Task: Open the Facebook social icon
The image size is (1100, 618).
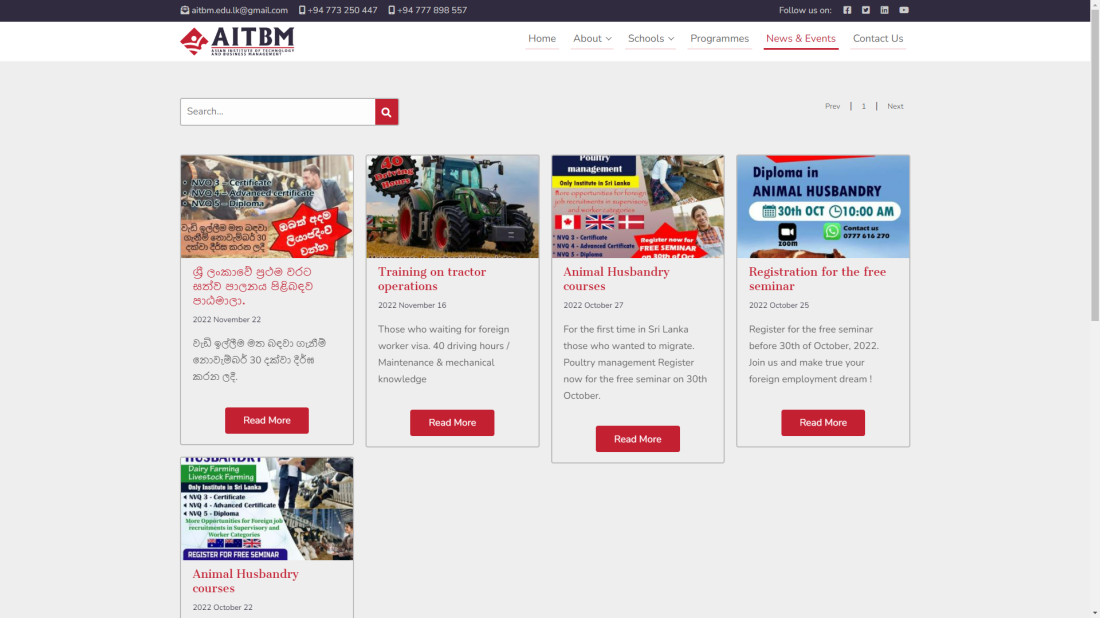Action: pos(847,10)
